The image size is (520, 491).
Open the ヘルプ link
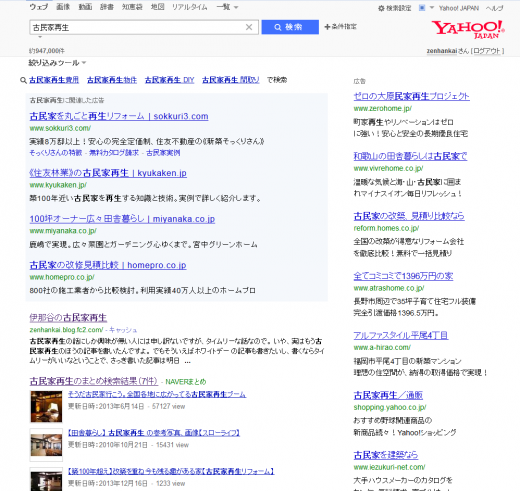click(x=494, y=8)
